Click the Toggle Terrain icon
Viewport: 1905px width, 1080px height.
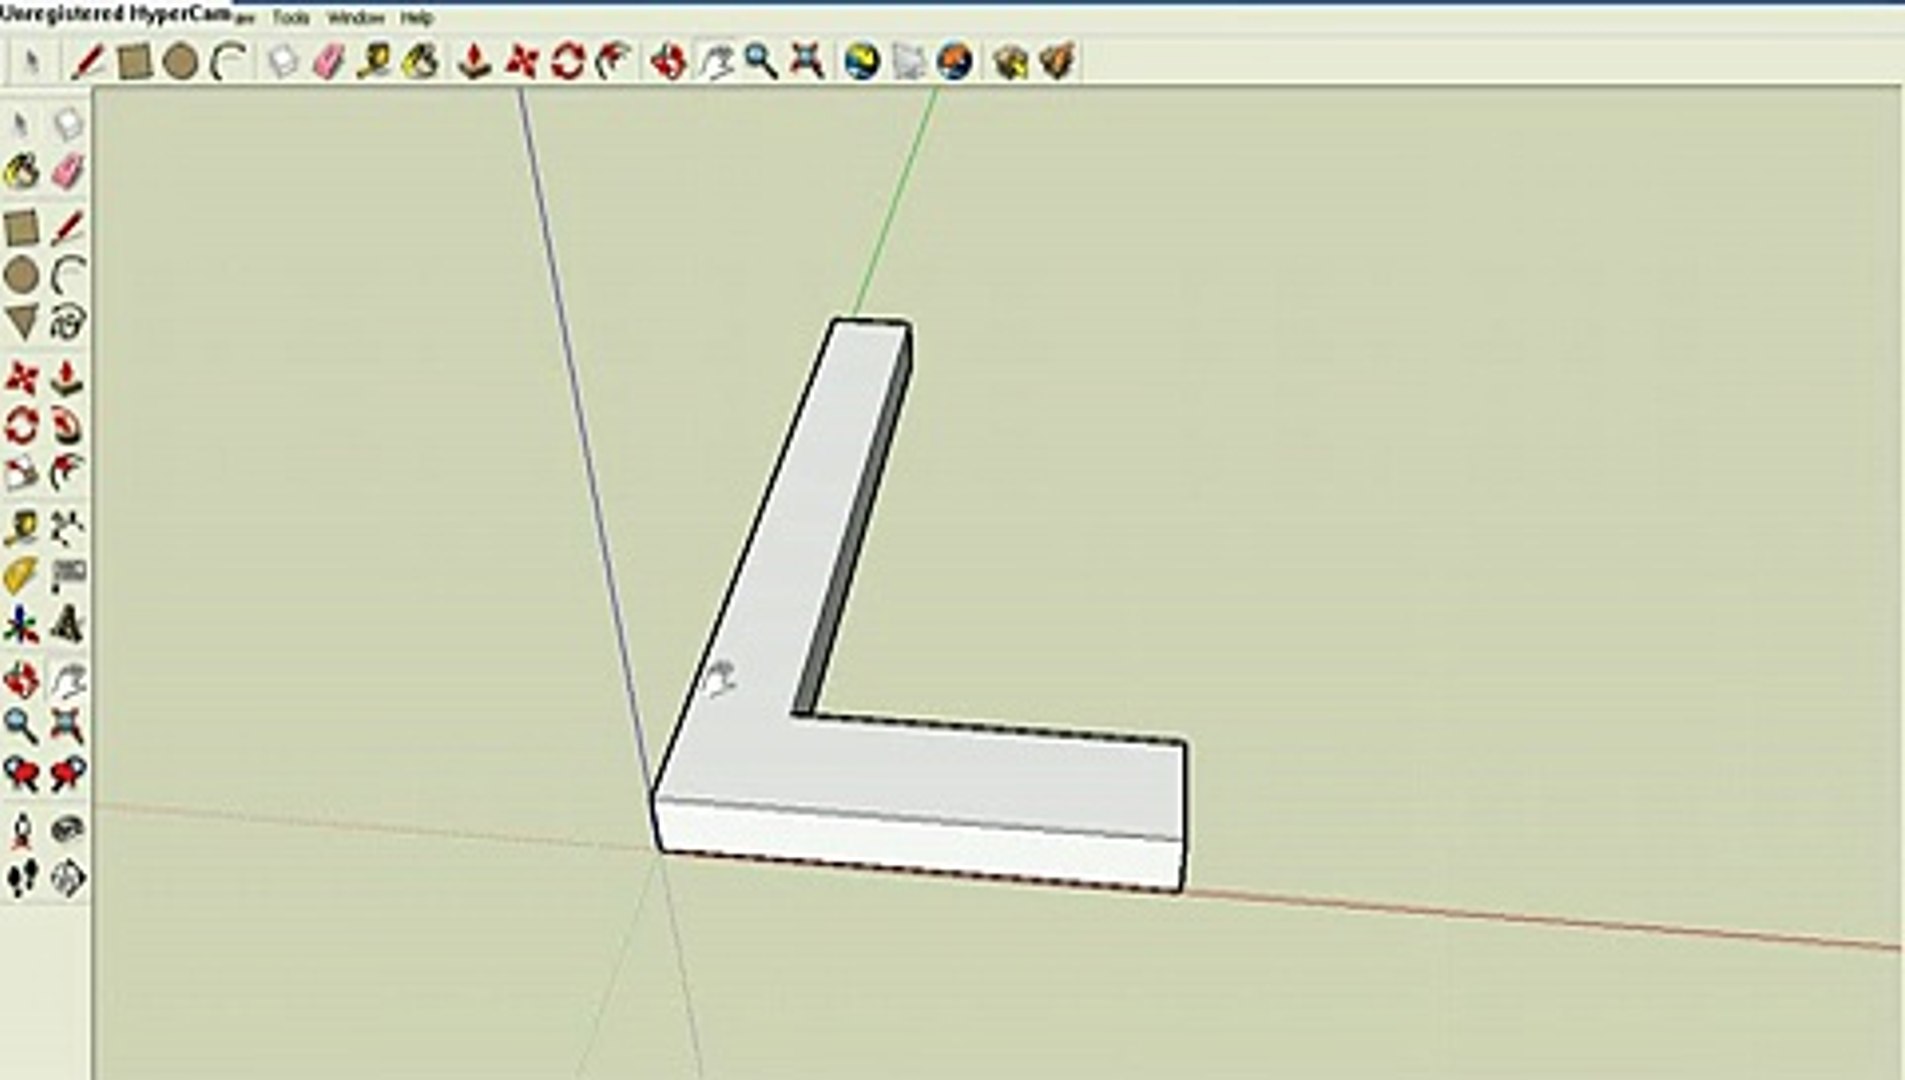click(908, 62)
